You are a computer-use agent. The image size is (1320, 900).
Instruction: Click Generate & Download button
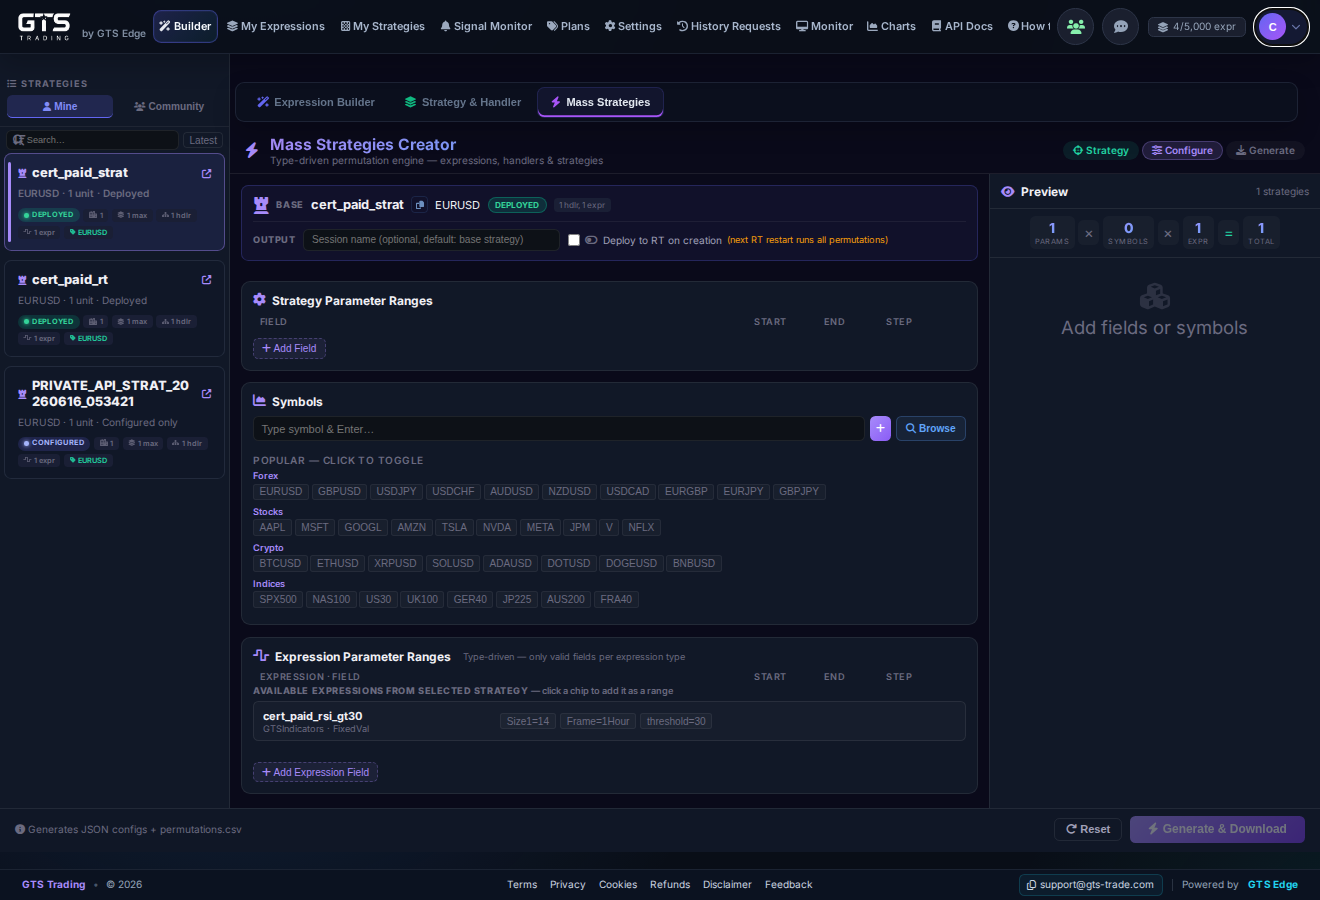1217,829
